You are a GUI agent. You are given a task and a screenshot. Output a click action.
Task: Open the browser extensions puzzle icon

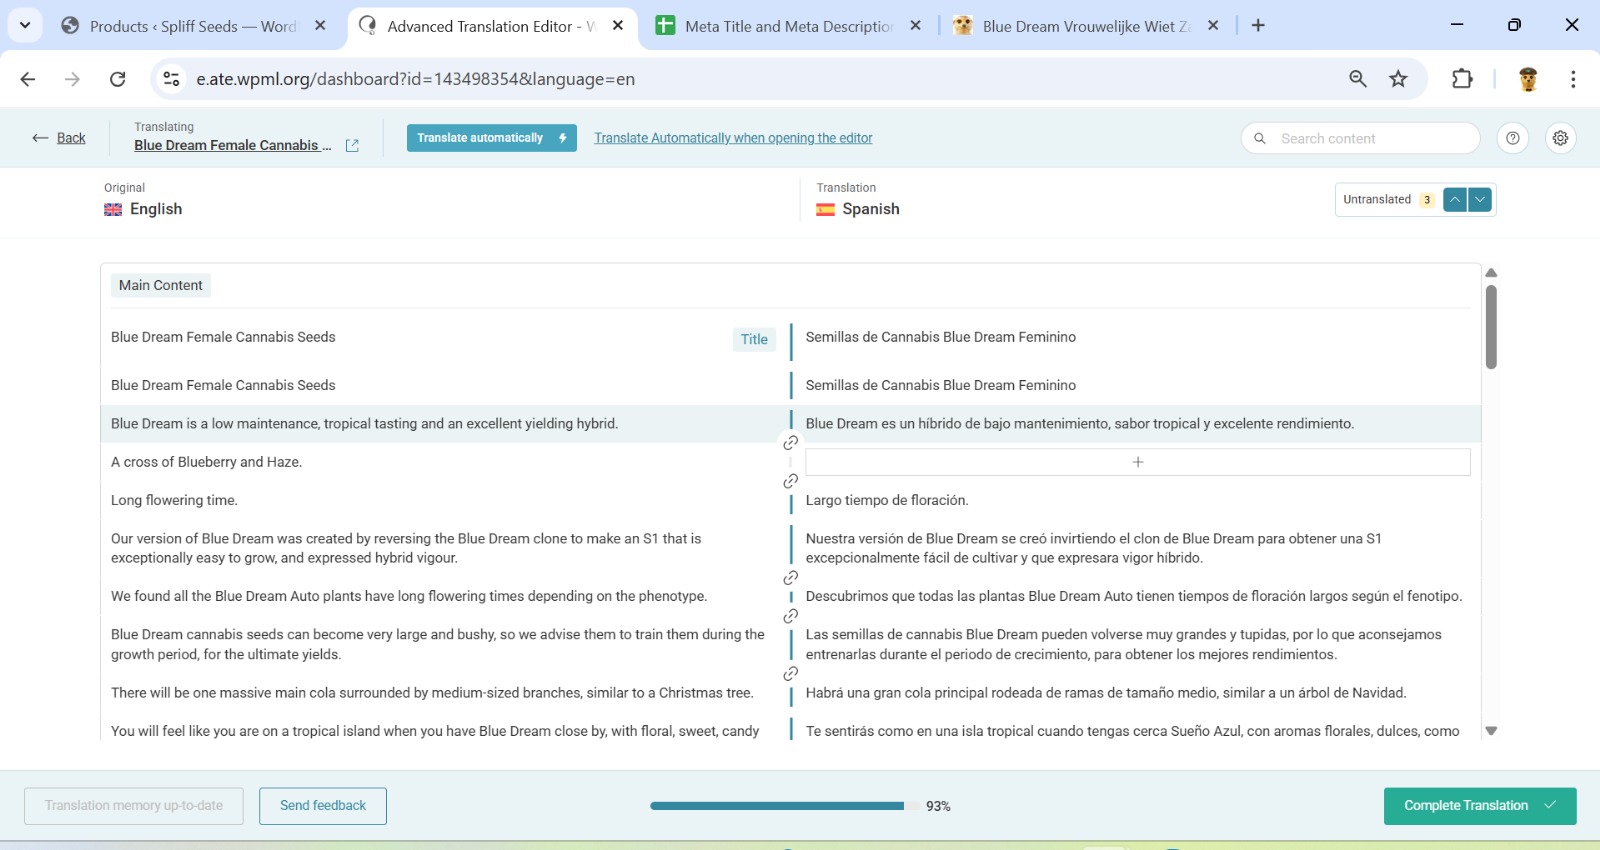pyautogui.click(x=1462, y=79)
